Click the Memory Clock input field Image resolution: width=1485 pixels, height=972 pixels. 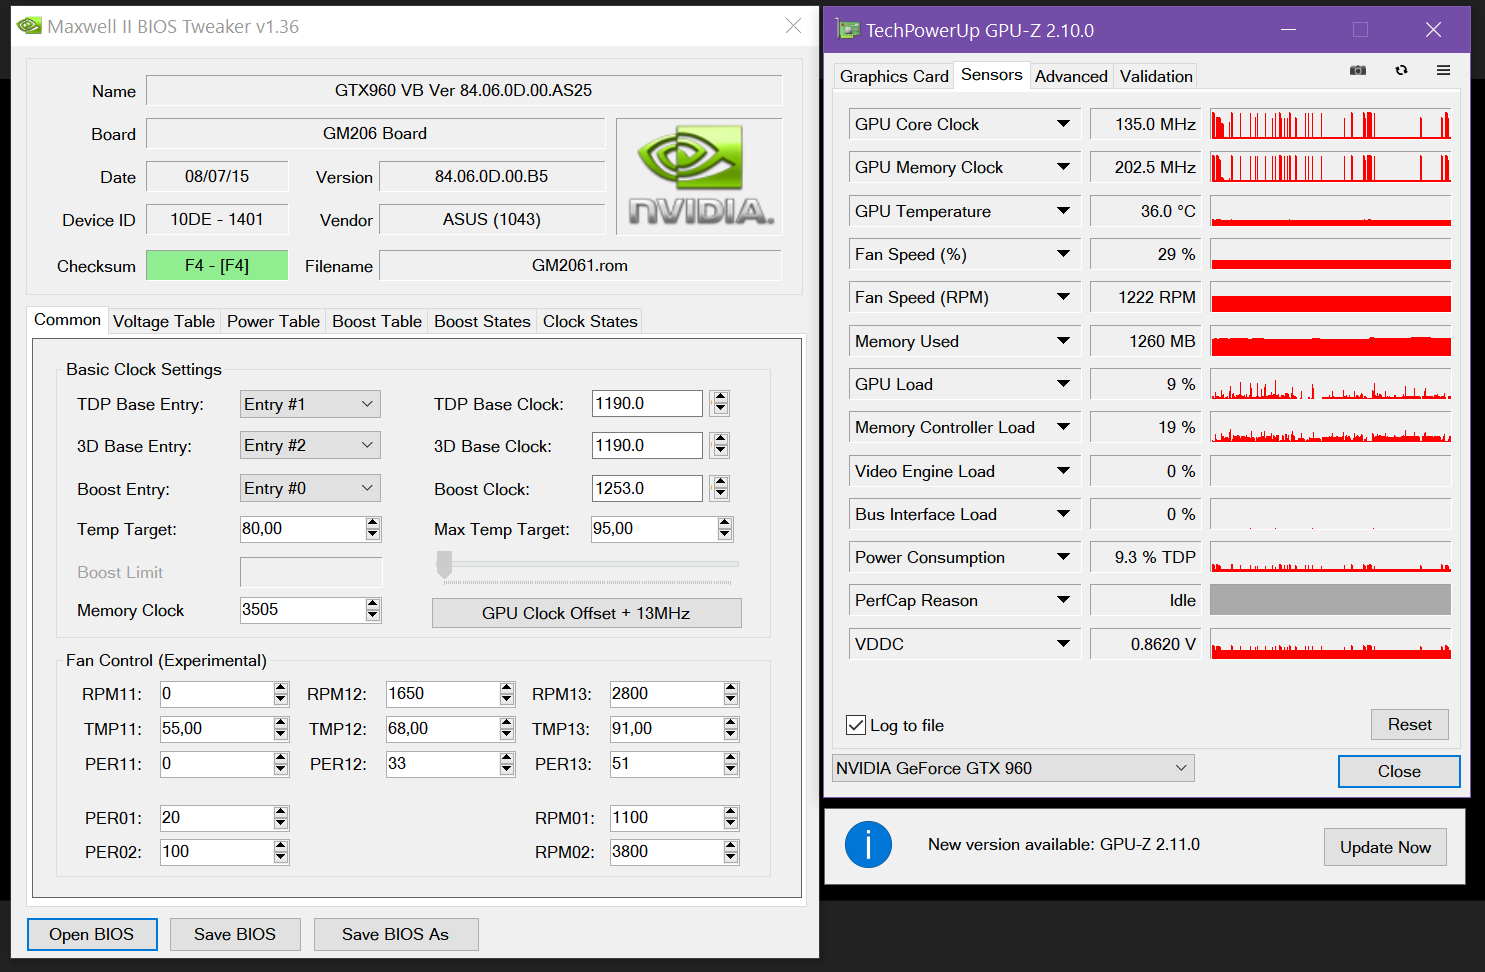303,610
